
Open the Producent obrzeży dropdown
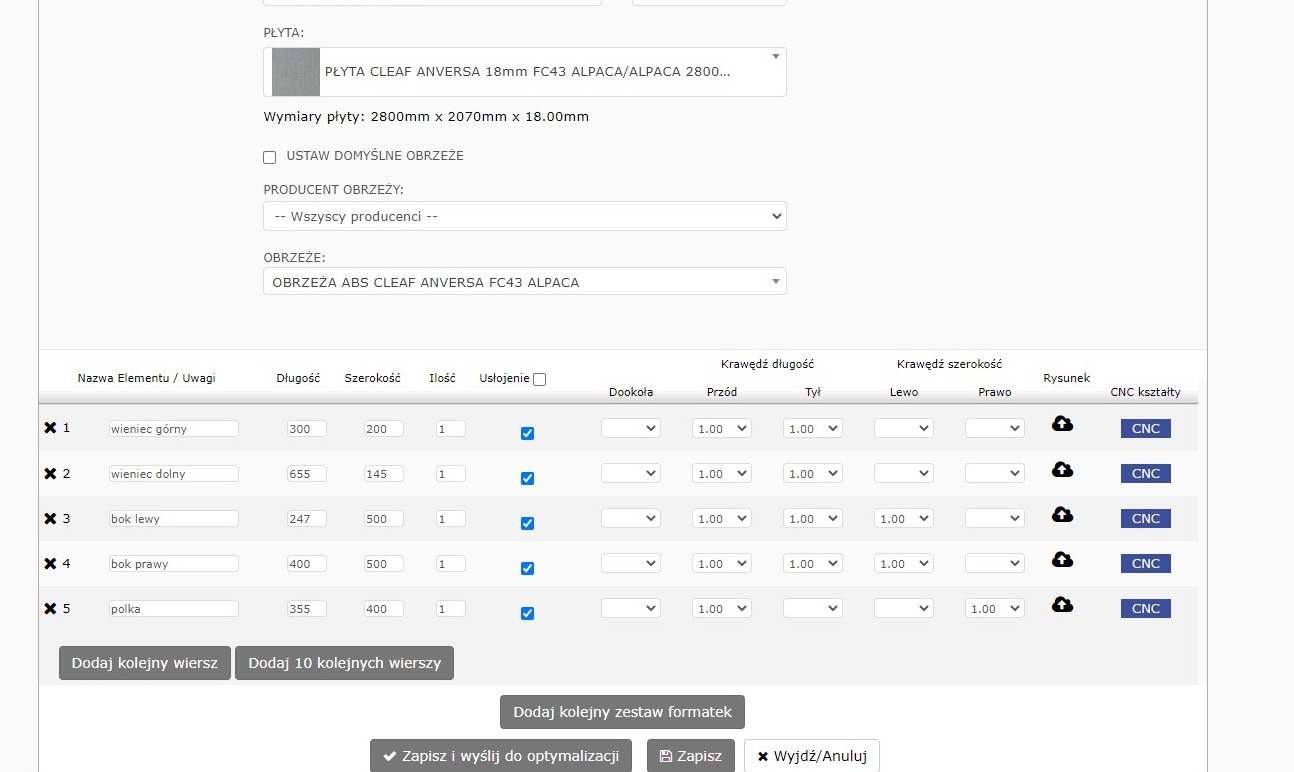click(x=524, y=216)
